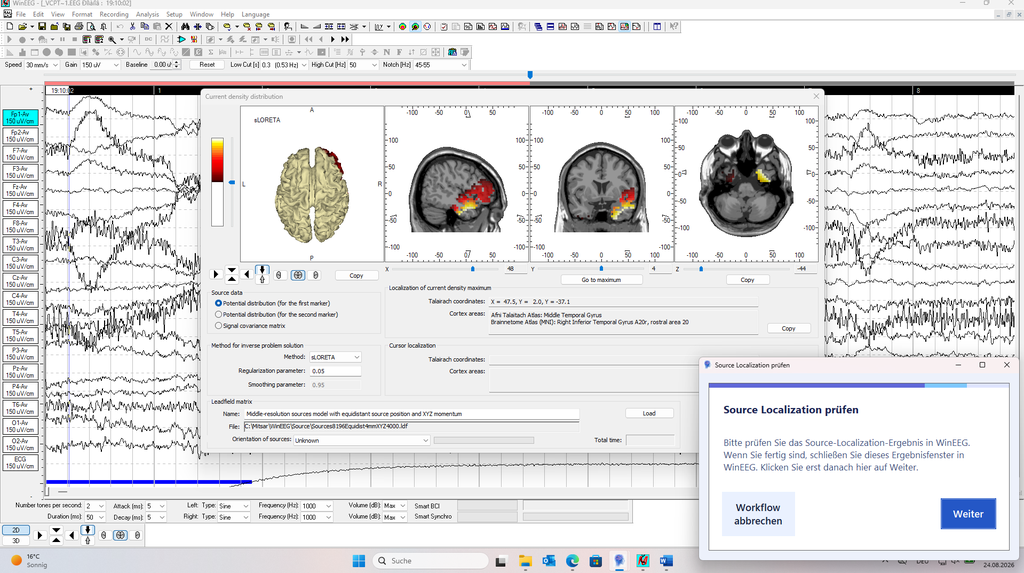
Task: Click the bold N toolbar icon
Action: click(387, 52)
